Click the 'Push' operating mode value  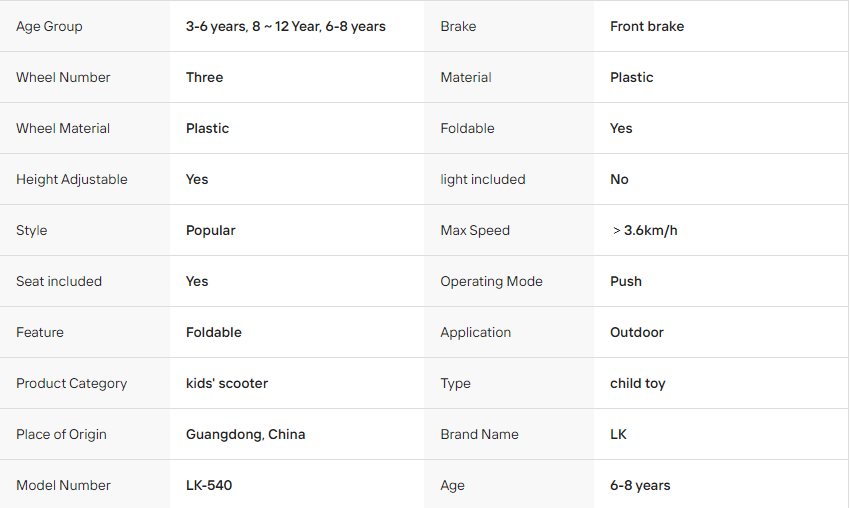pyautogui.click(x=626, y=281)
